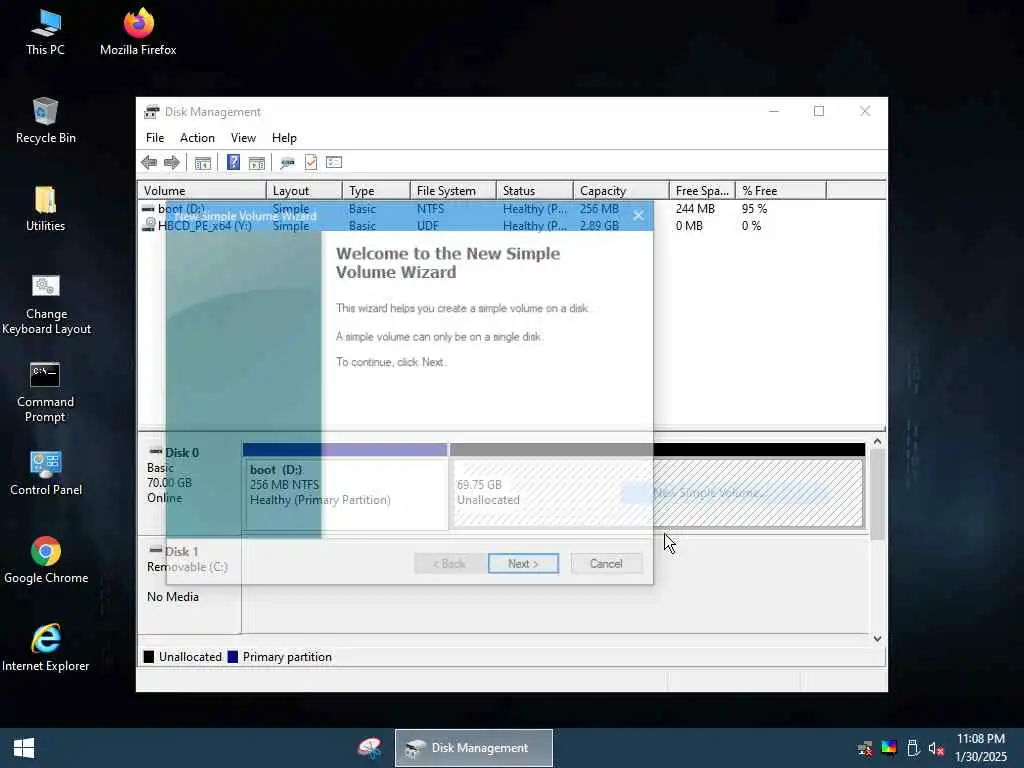Image resolution: width=1024 pixels, height=768 pixels.
Task: Close the New Simple Volume Wizard dialog
Action: pos(639,215)
